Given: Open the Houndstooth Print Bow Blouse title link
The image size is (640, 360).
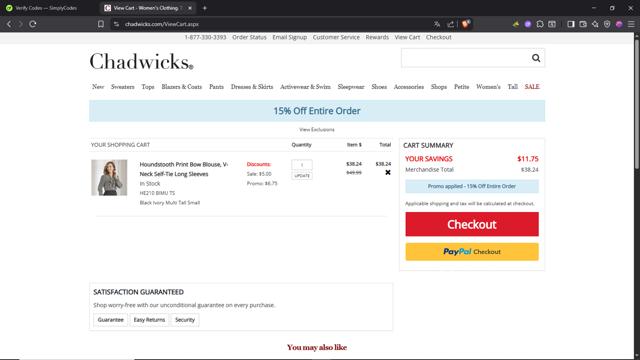Looking at the screenshot, I should point(184,169).
